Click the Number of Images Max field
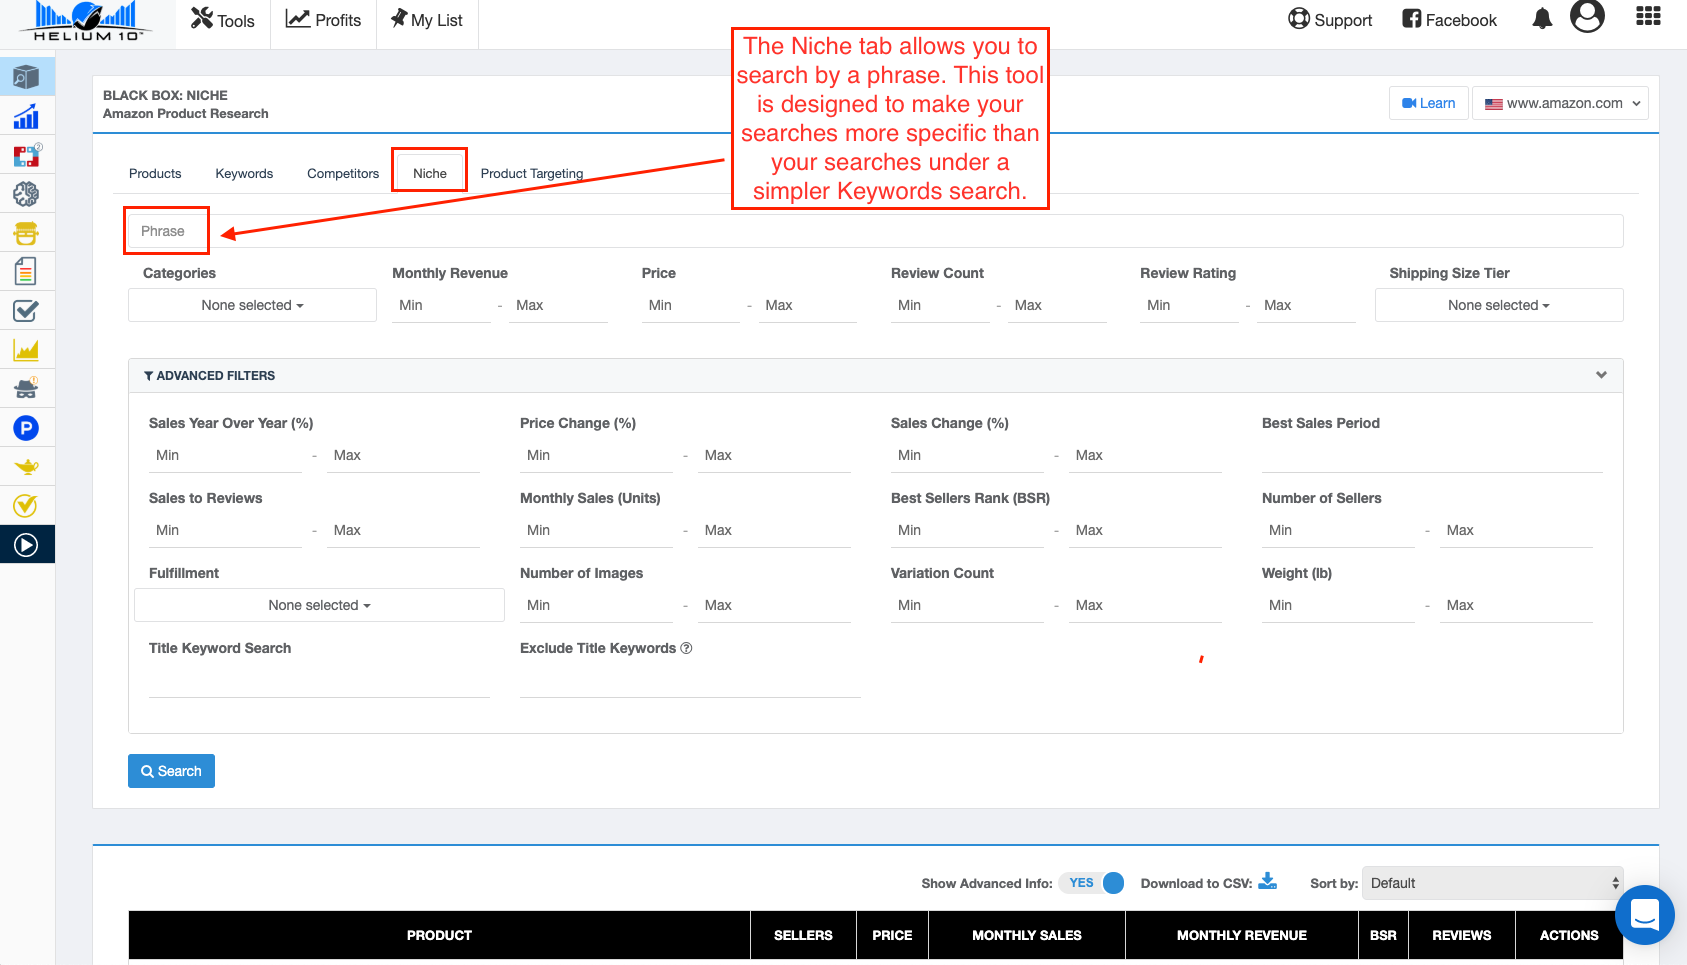 pyautogui.click(x=774, y=605)
